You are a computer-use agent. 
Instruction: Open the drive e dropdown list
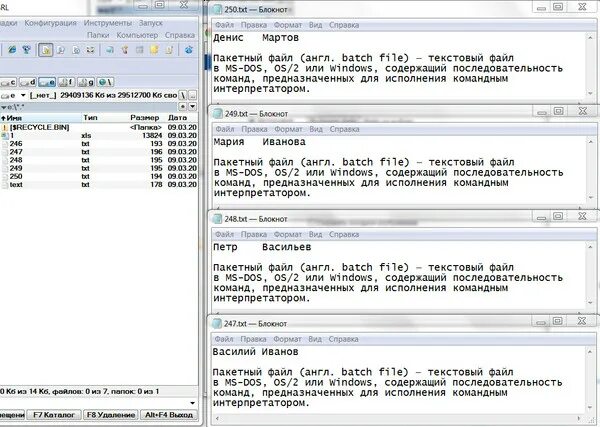pyautogui.click(x=23, y=95)
